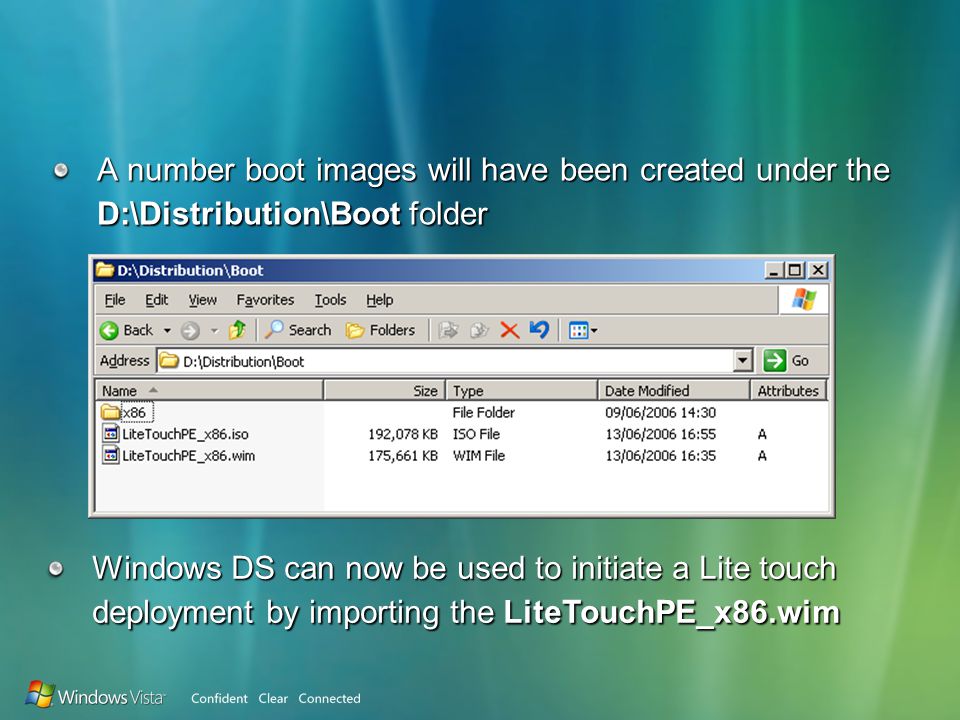Open the Tools menu
Image resolution: width=960 pixels, height=720 pixels.
[x=331, y=300]
